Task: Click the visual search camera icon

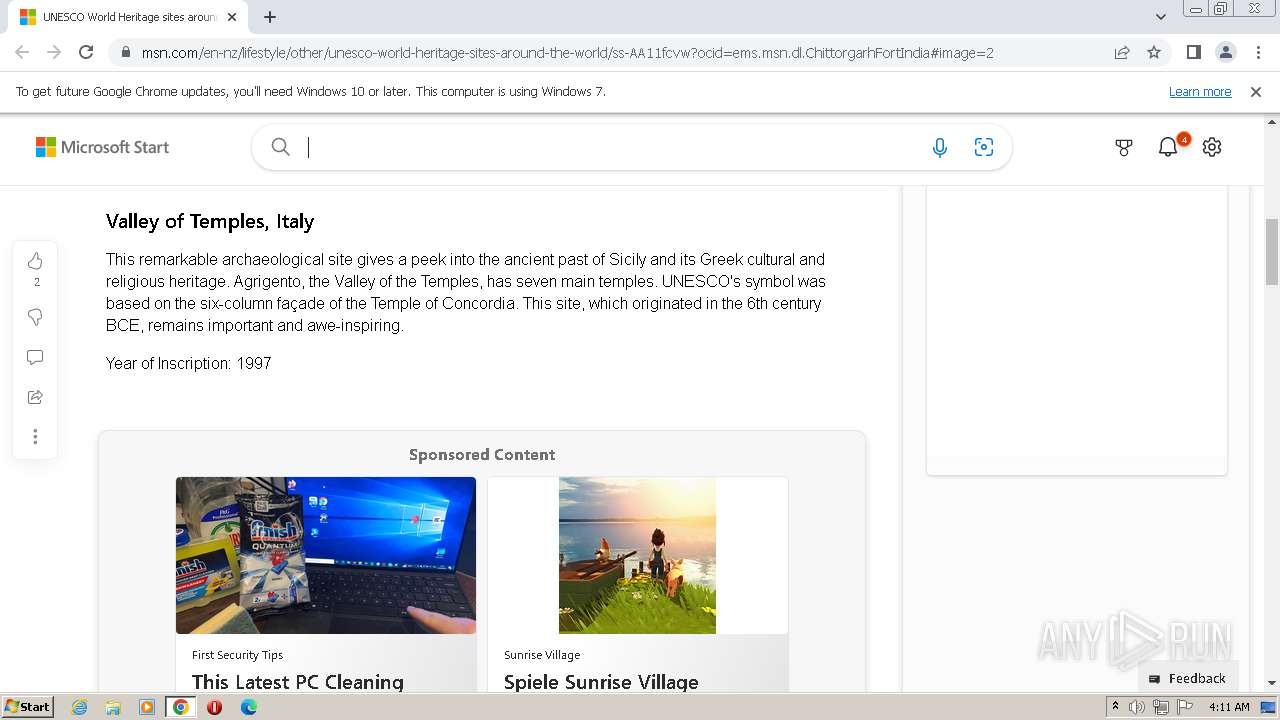Action: [x=984, y=148]
